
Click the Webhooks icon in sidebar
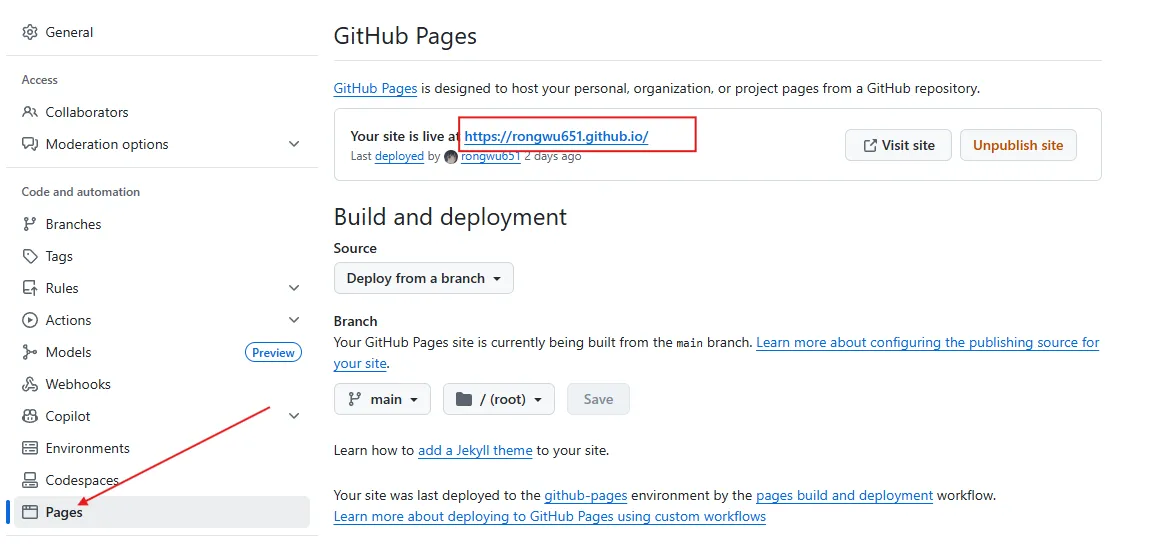30,384
